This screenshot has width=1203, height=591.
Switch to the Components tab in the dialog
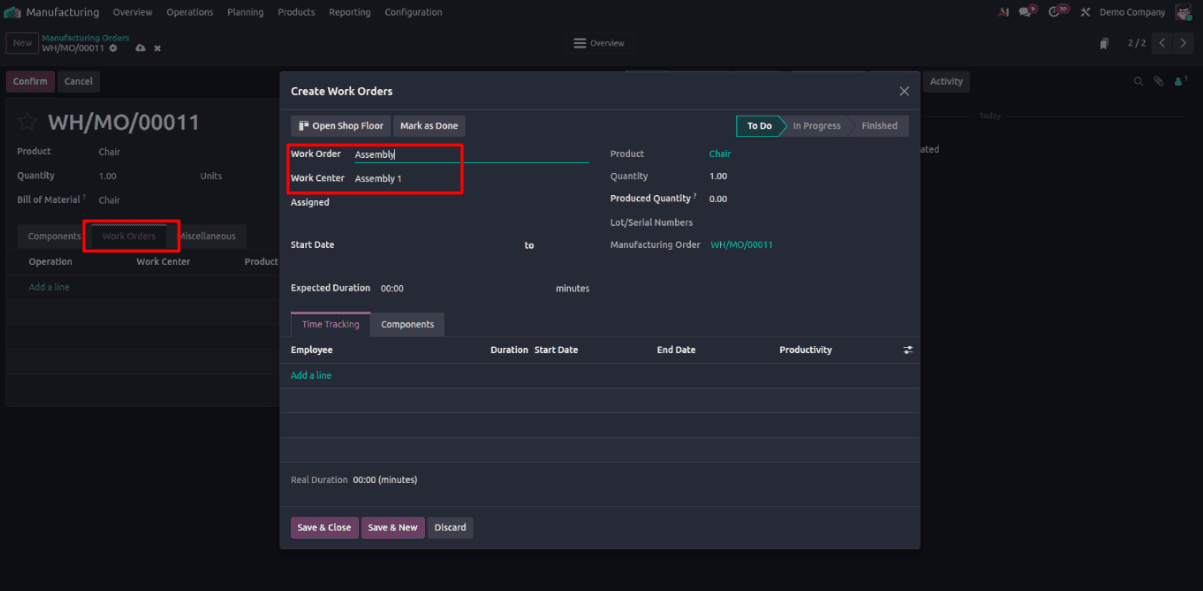406,324
